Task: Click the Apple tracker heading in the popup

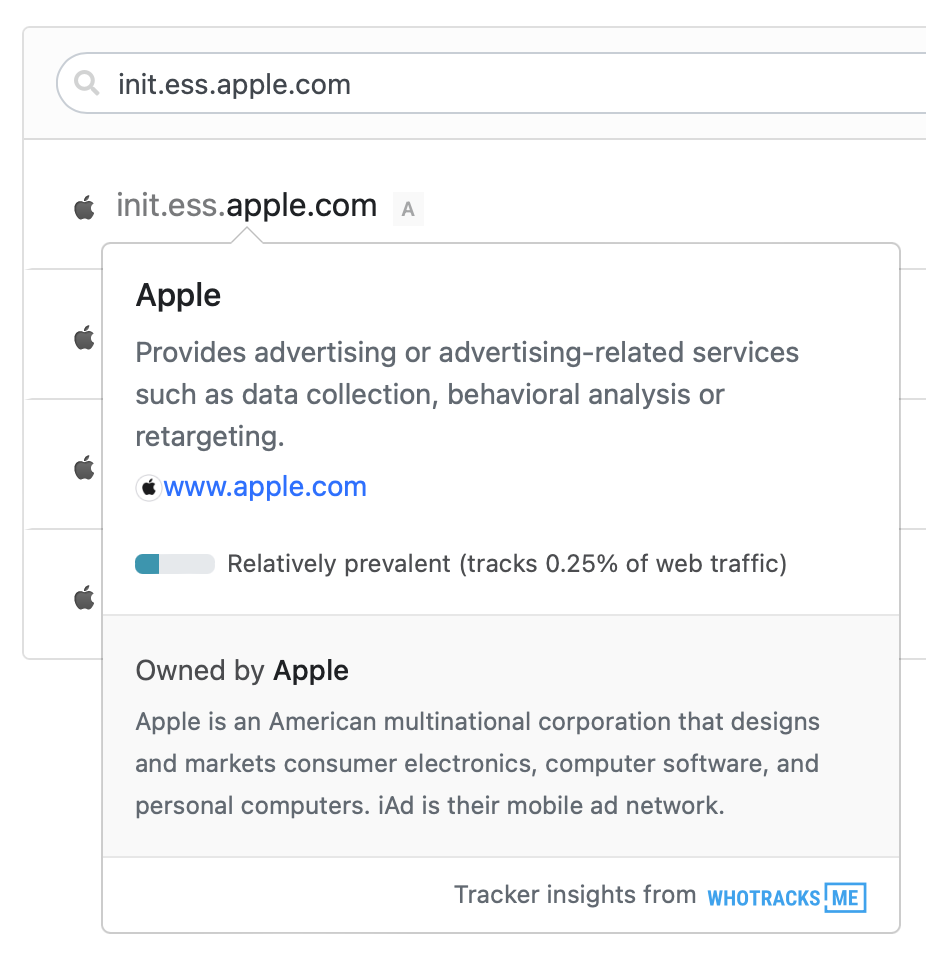Action: [178, 296]
